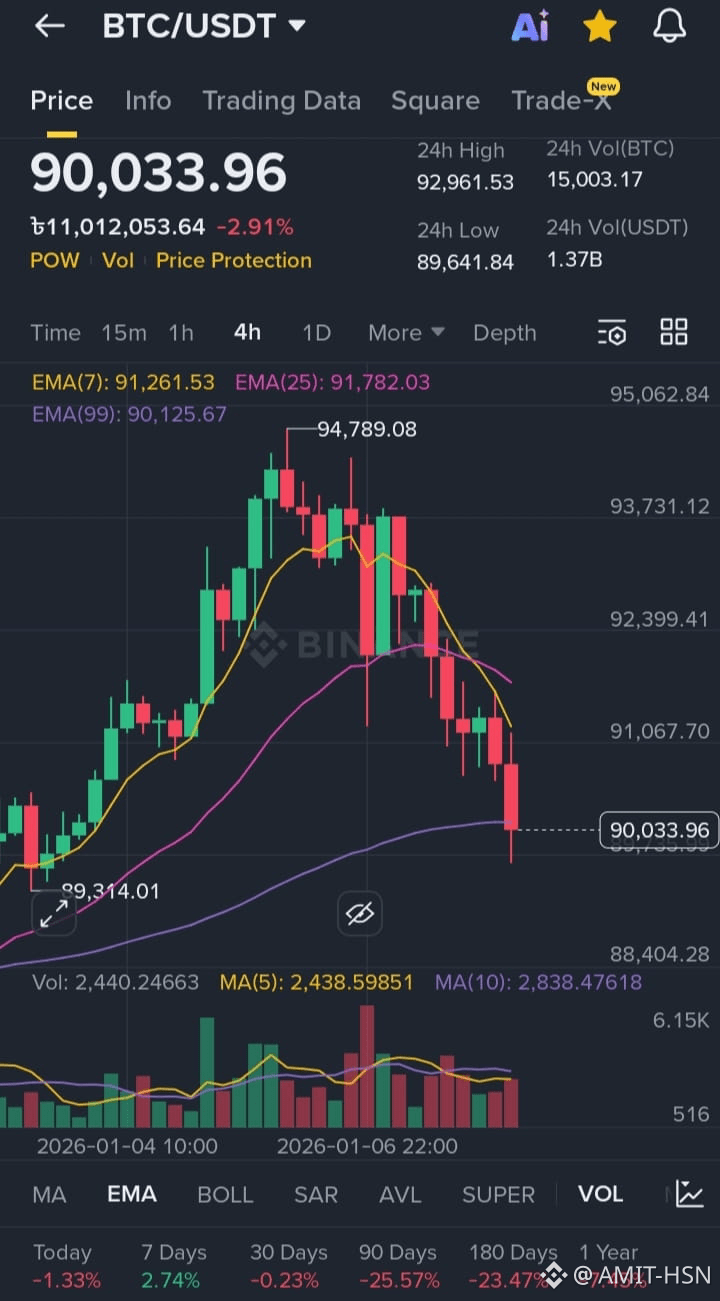Switch to the Depth chart
This screenshot has width=720, height=1301.
coord(505,333)
